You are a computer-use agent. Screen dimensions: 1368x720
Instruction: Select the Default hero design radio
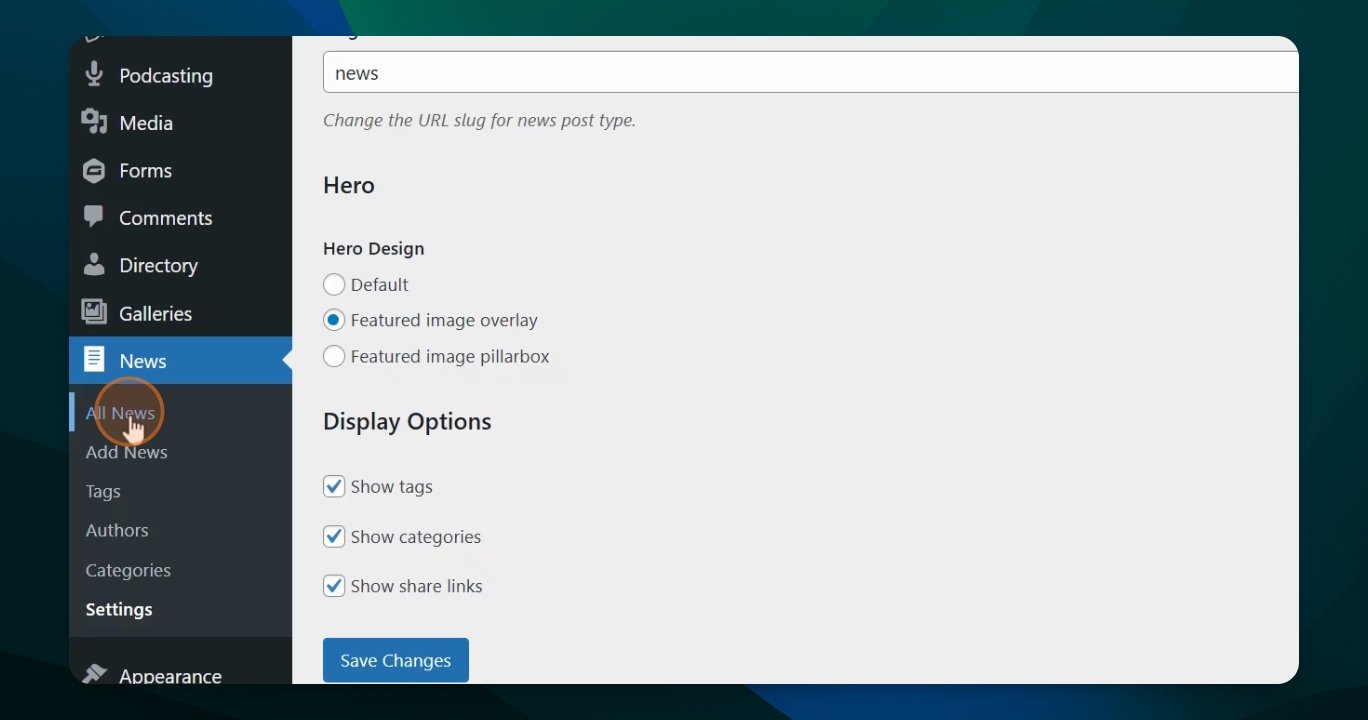334,285
